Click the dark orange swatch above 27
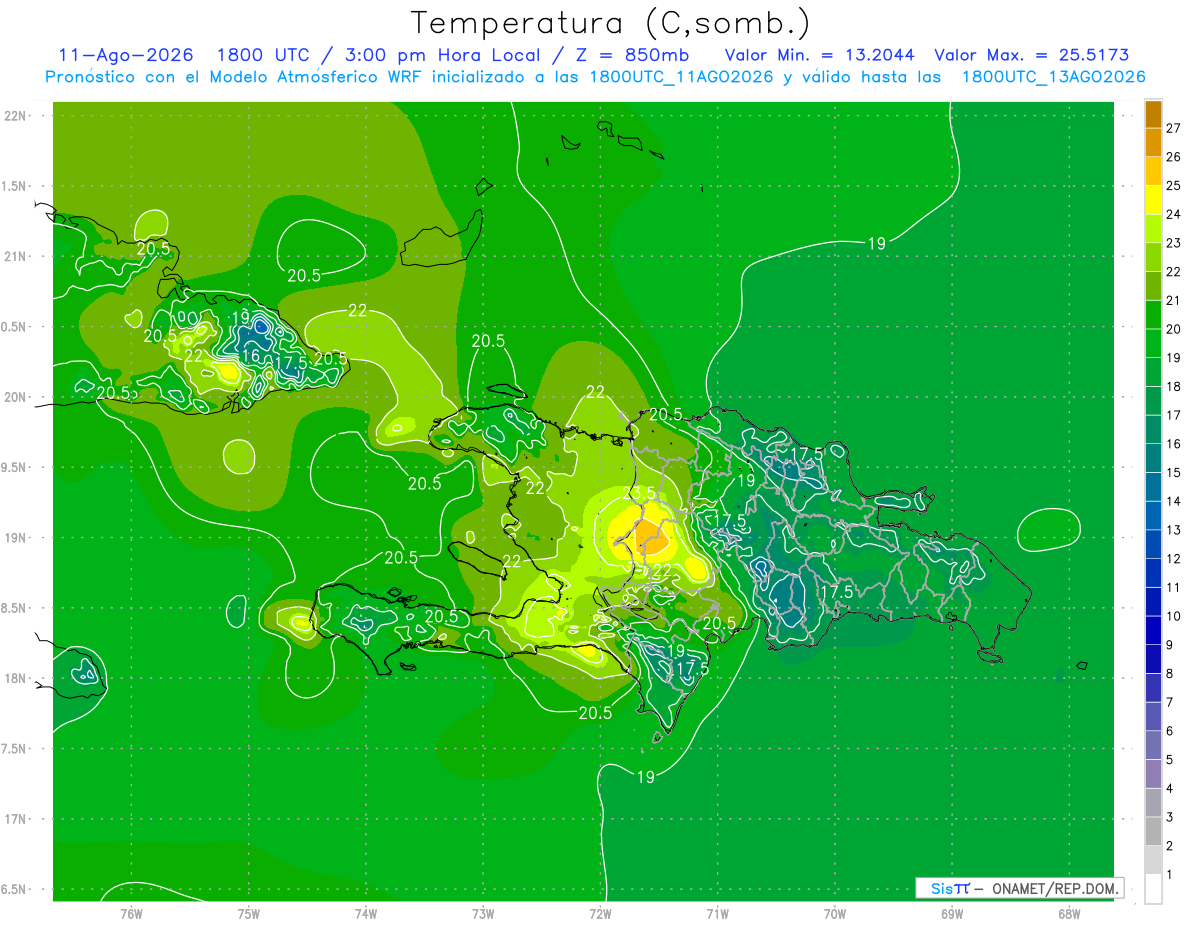This screenshot has width=1200, height=927. (x=1153, y=114)
